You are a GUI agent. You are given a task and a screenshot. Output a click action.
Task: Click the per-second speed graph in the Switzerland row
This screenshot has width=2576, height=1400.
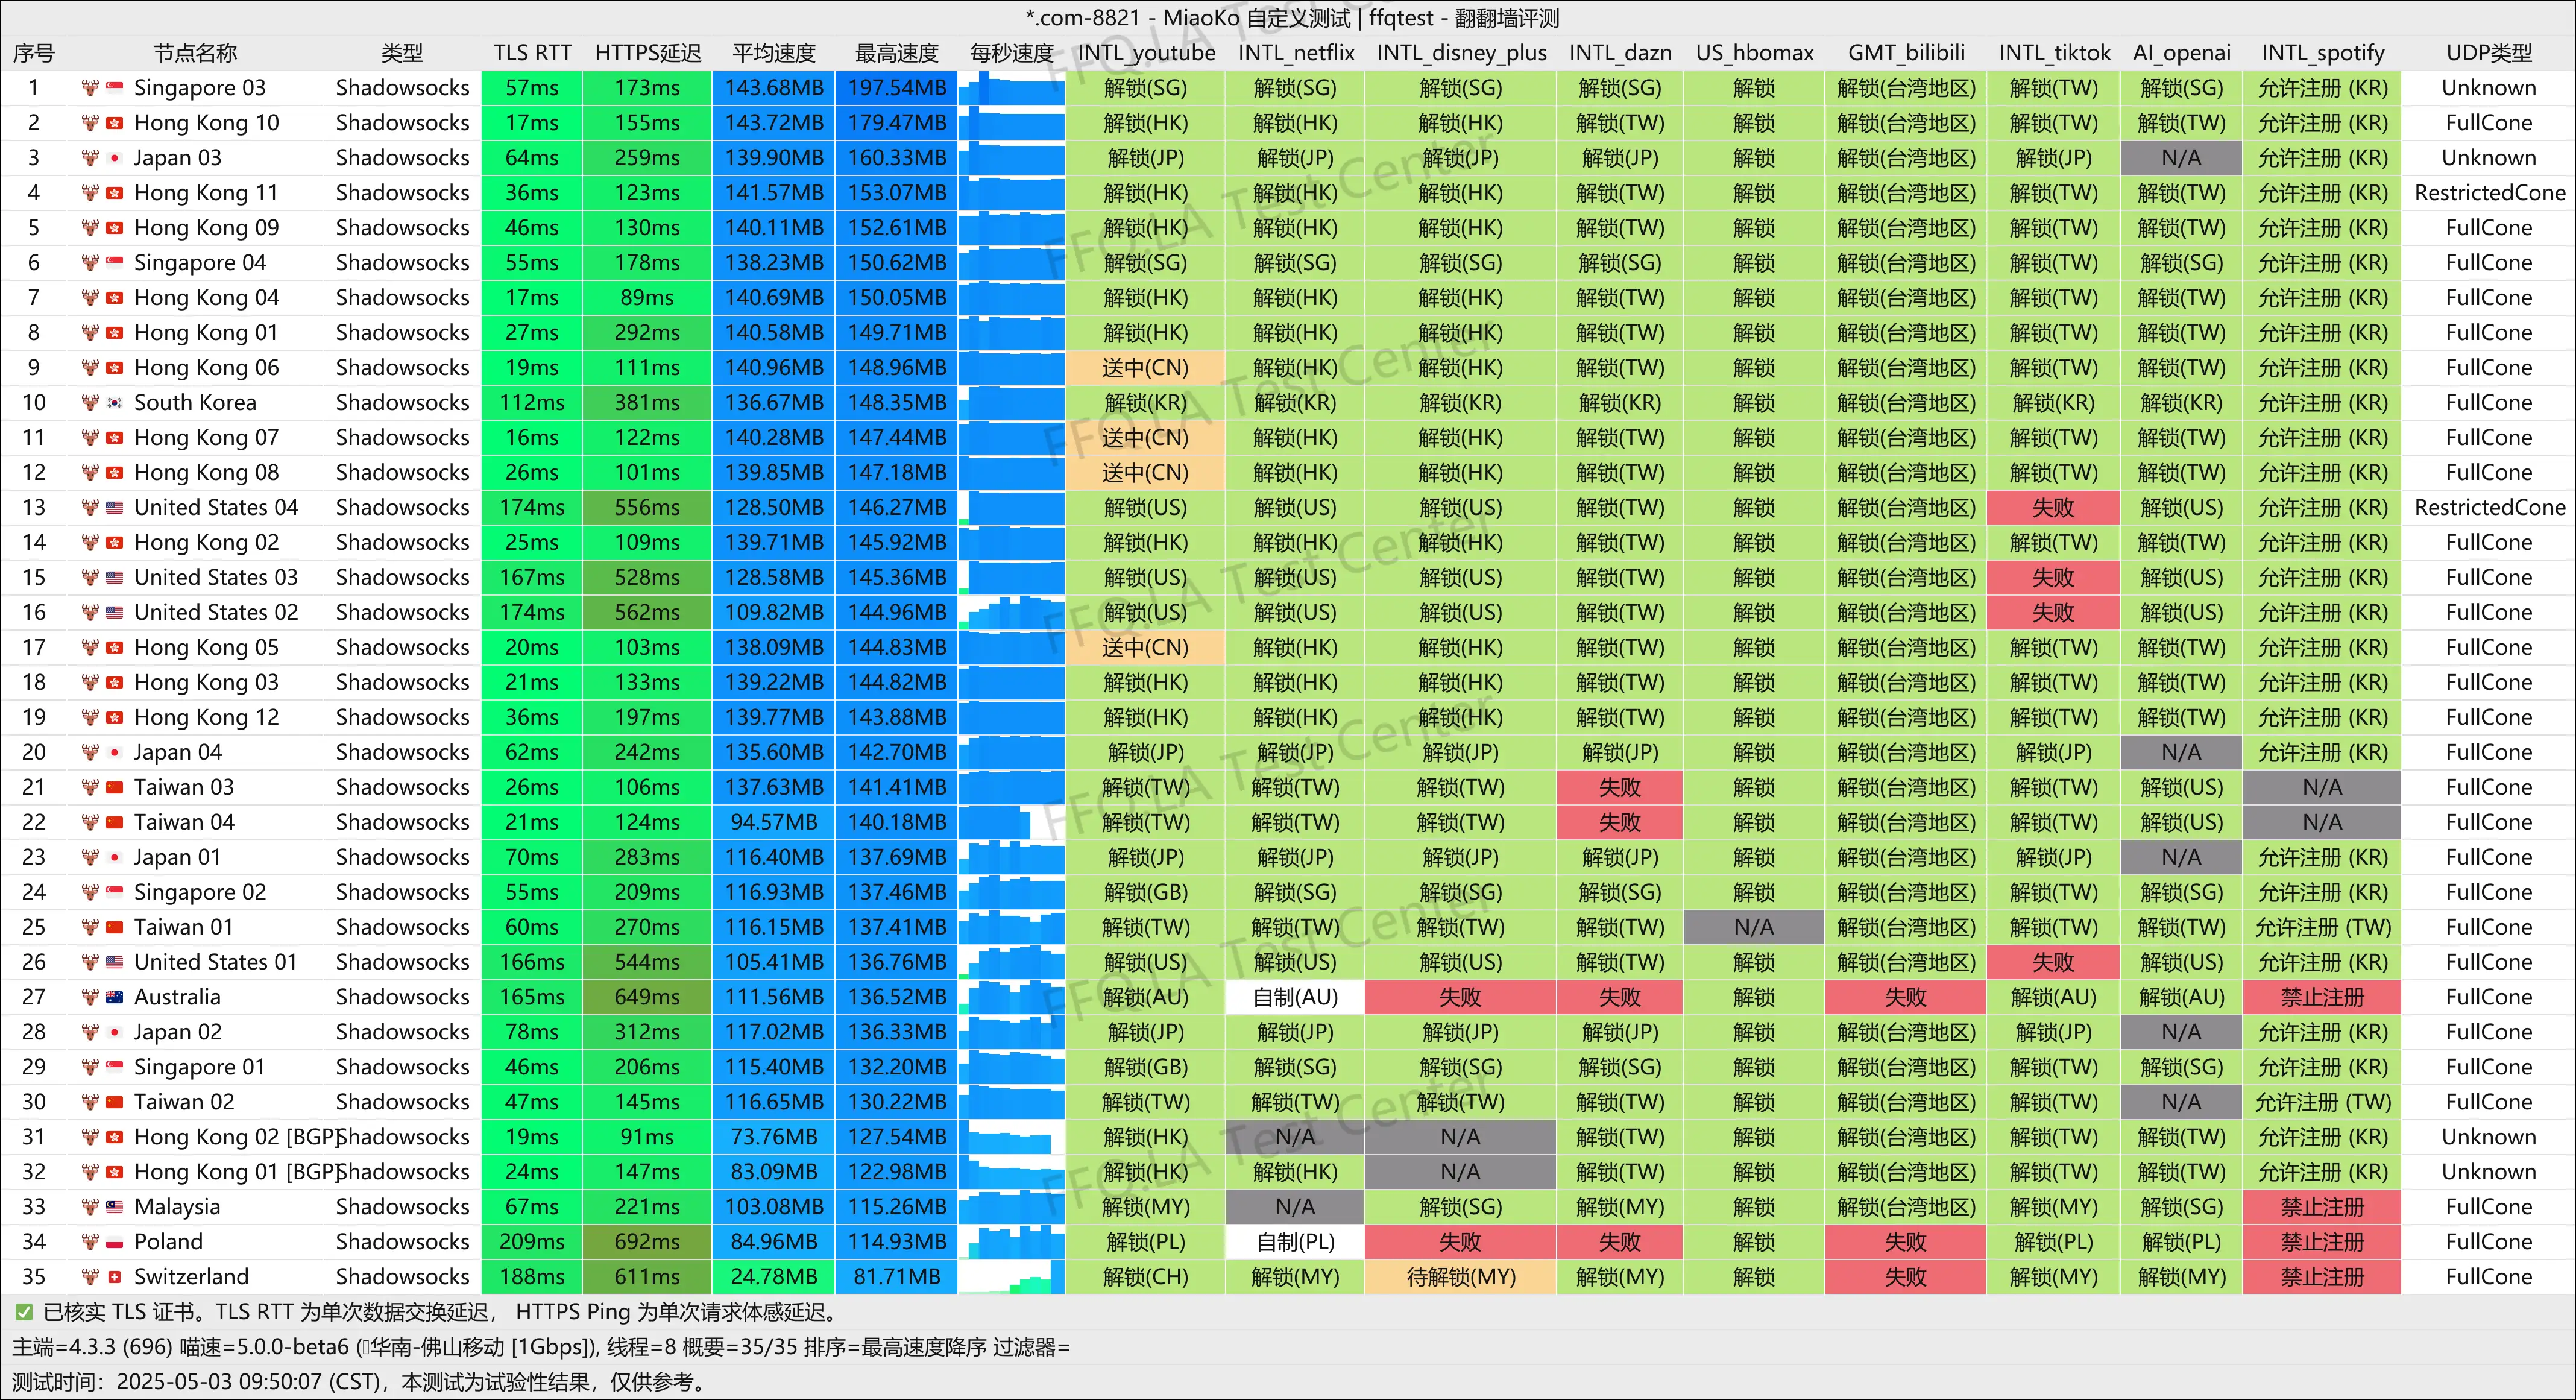point(1011,1277)
